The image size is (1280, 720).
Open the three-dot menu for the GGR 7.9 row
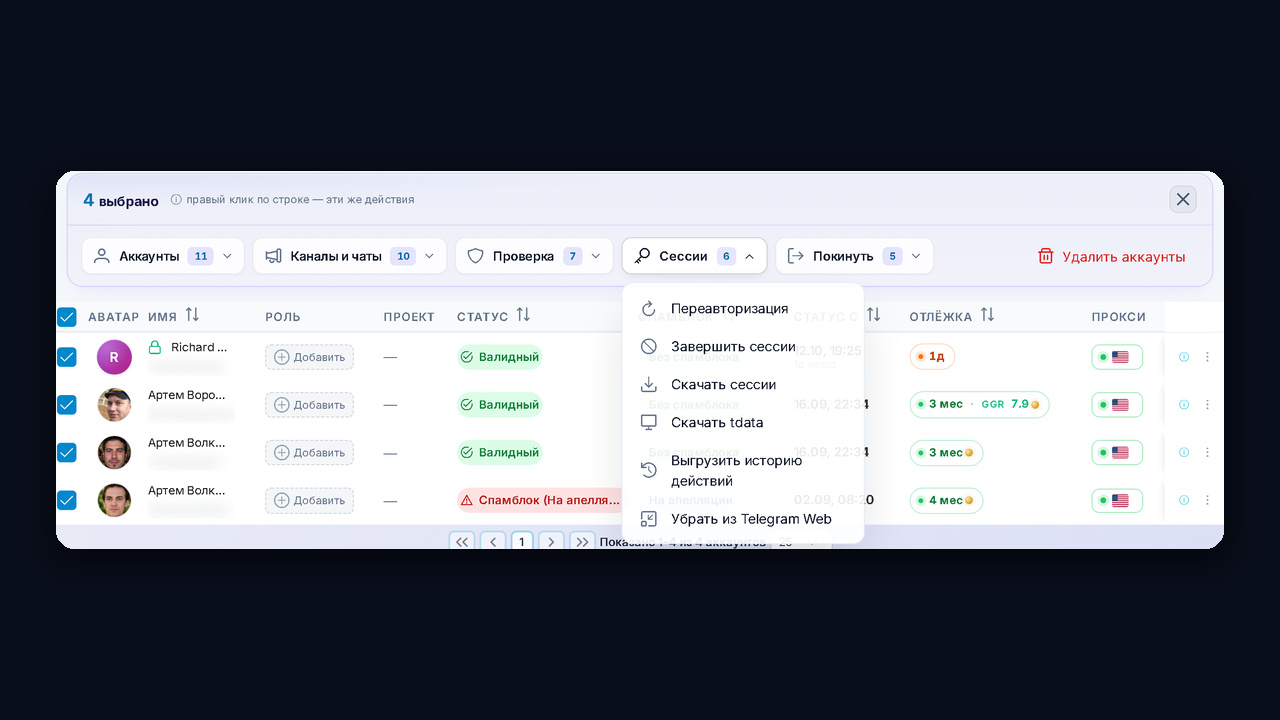point(1207,405)
